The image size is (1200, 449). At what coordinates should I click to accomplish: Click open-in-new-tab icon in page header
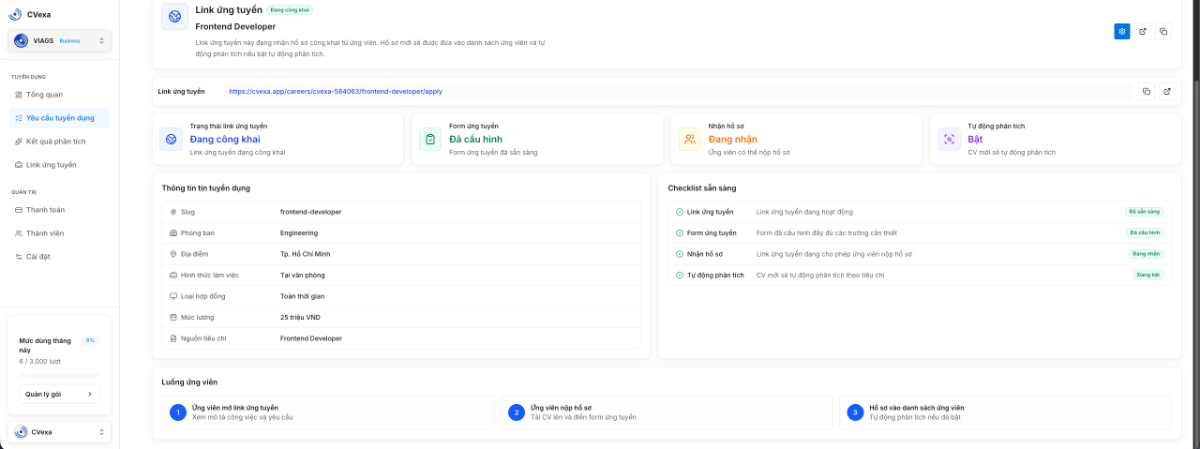pos(1143,31)
